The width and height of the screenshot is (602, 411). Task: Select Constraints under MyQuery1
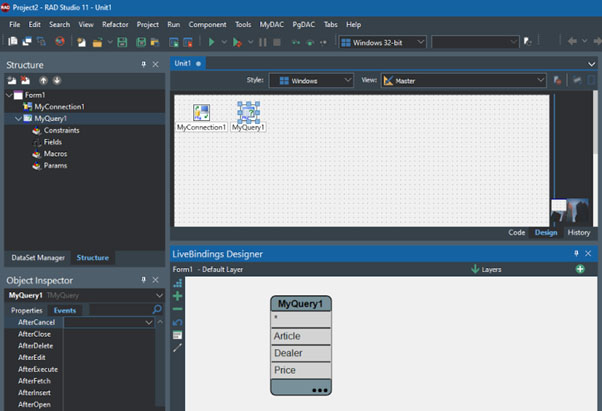[x=61, y=130]
